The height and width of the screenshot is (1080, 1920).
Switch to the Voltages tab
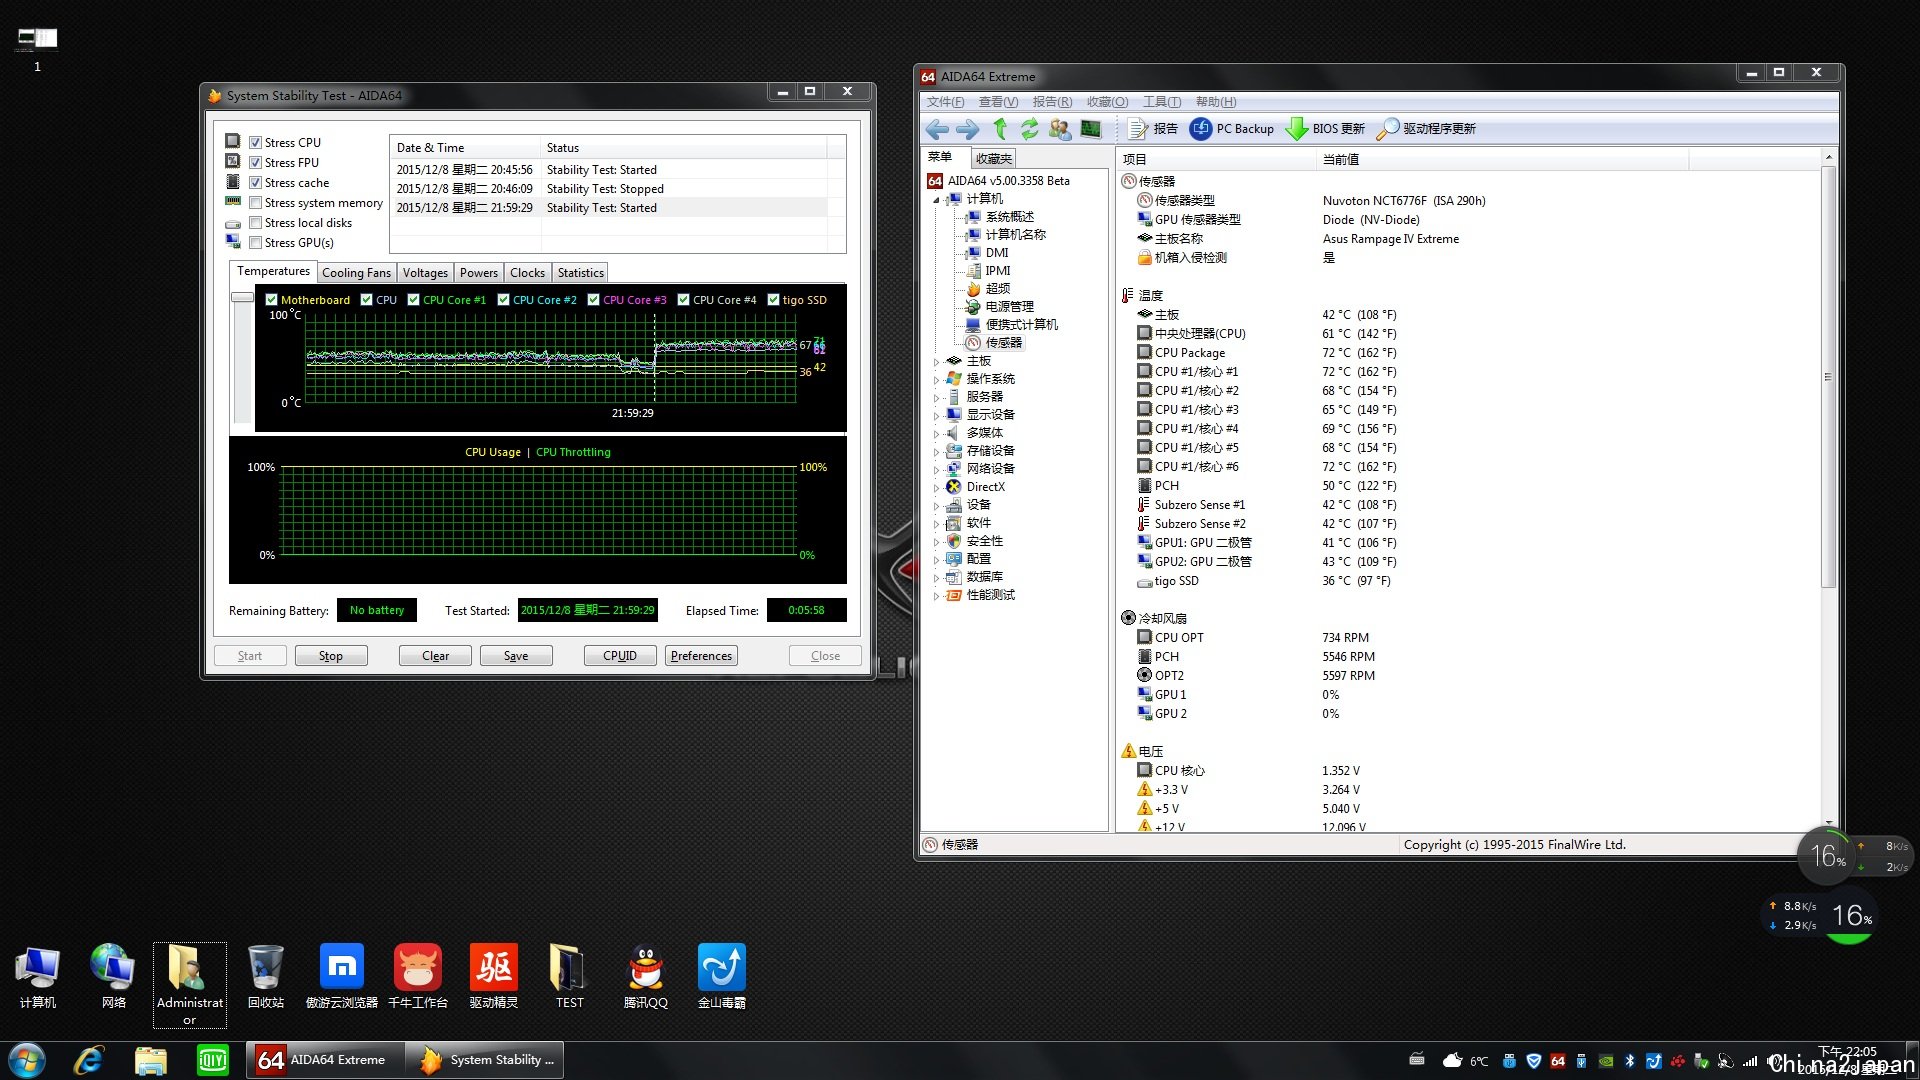425,273
